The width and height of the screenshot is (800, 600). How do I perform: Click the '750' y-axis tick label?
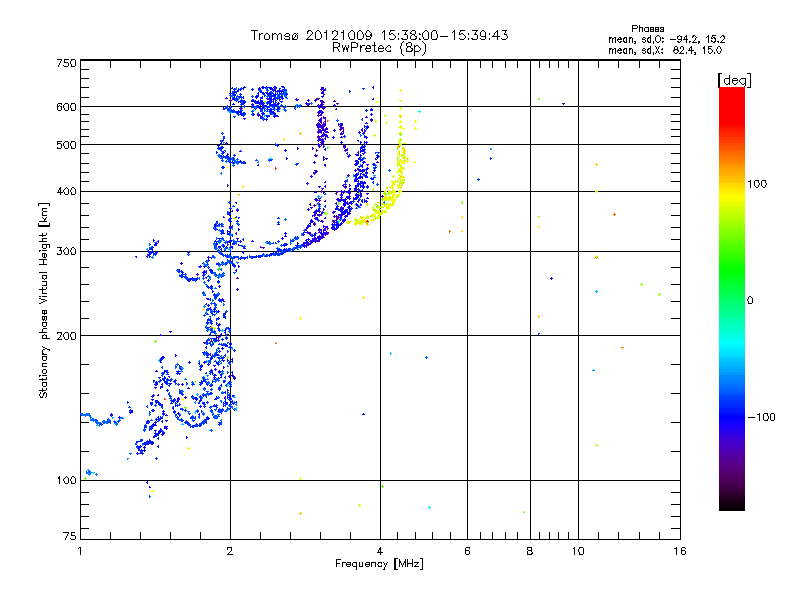(66, 63)
